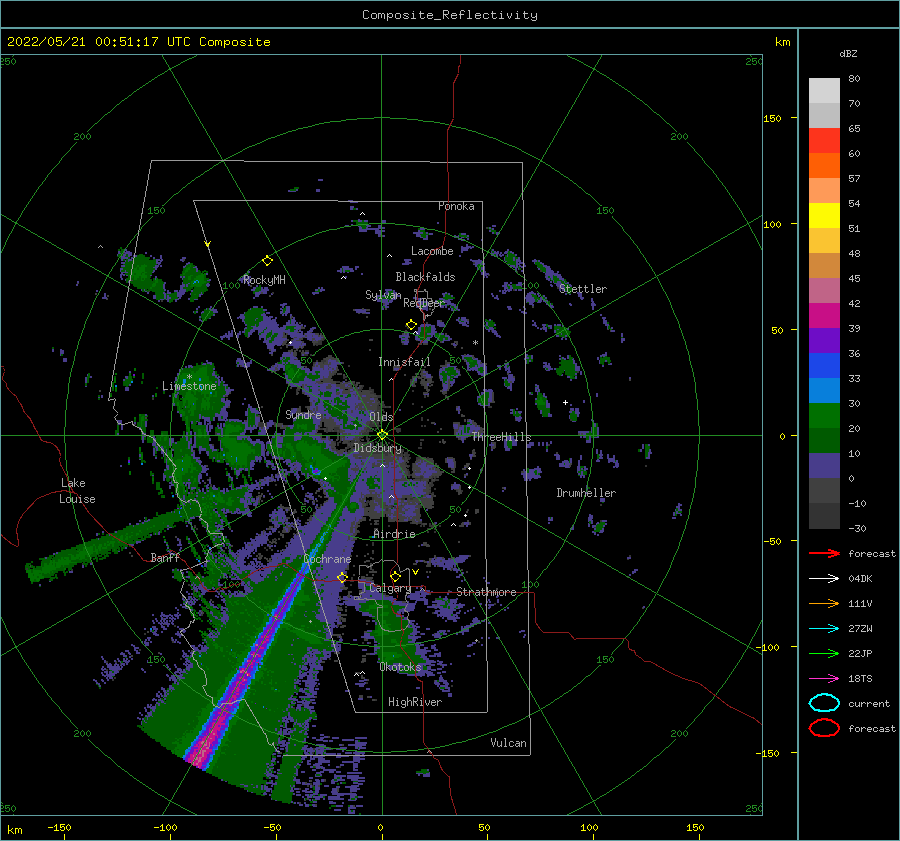Select the blue 33-36 dBZ swatch

[824, 366]
